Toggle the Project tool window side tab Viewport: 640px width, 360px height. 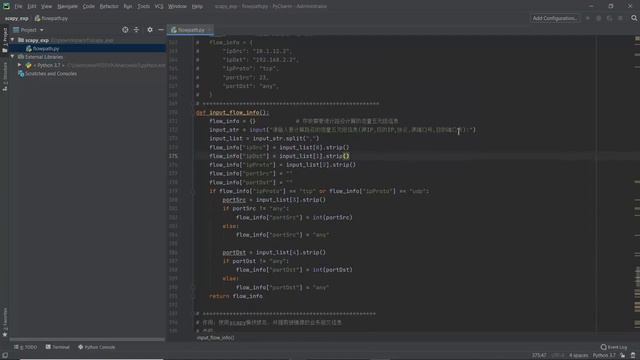5,40
